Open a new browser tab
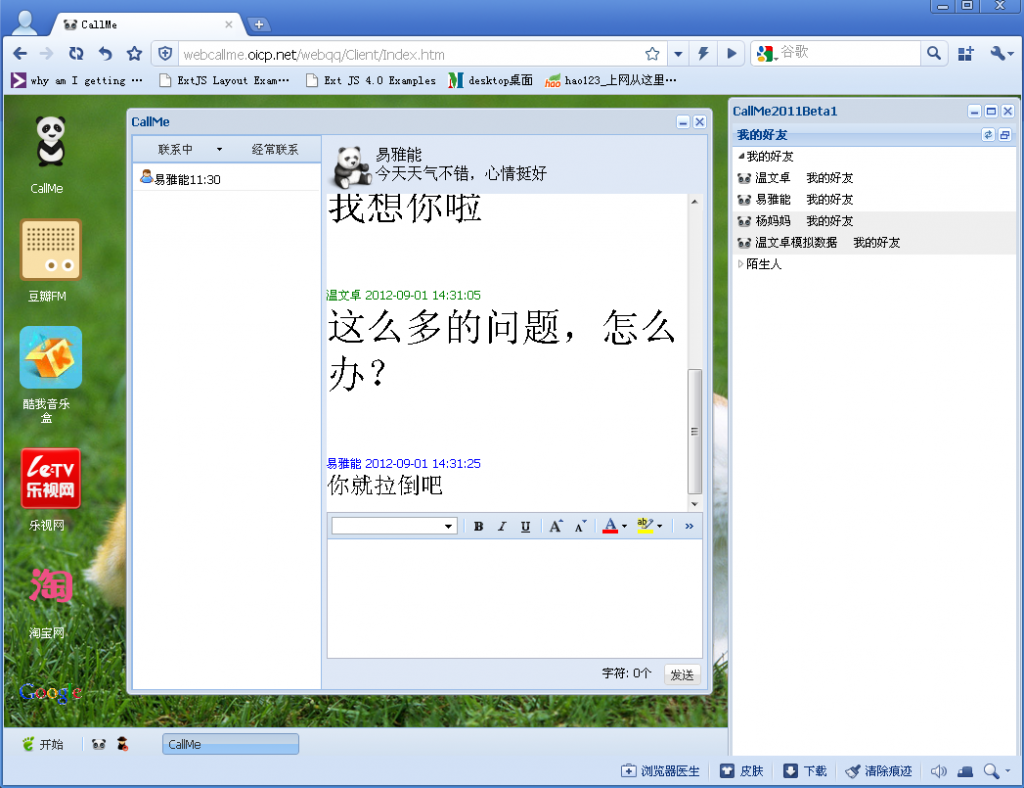 coord(259,24)
